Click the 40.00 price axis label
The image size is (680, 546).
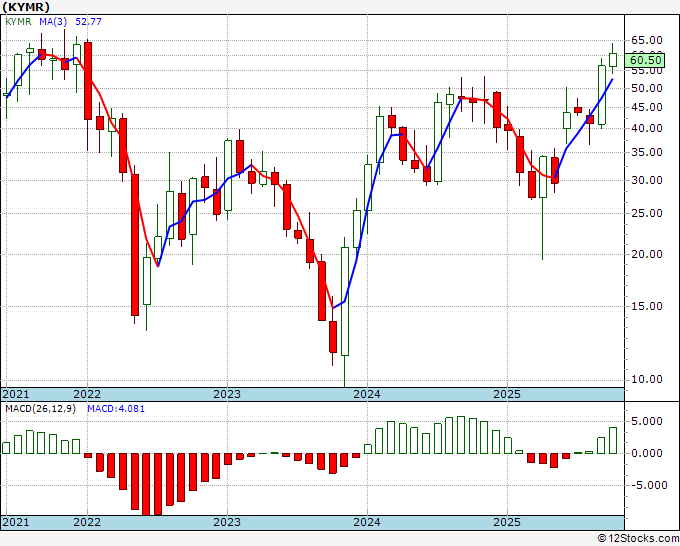pos(646,128)
